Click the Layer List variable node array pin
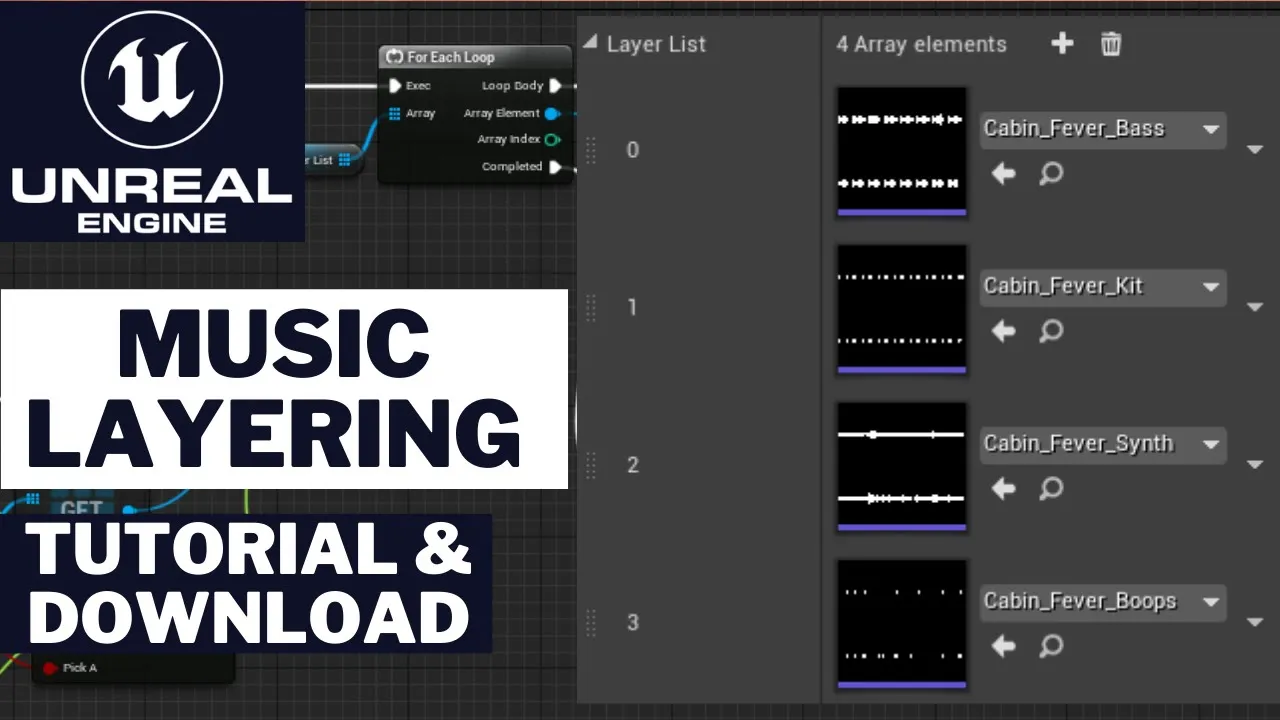Screen dimensions: 1280x720 345,160
